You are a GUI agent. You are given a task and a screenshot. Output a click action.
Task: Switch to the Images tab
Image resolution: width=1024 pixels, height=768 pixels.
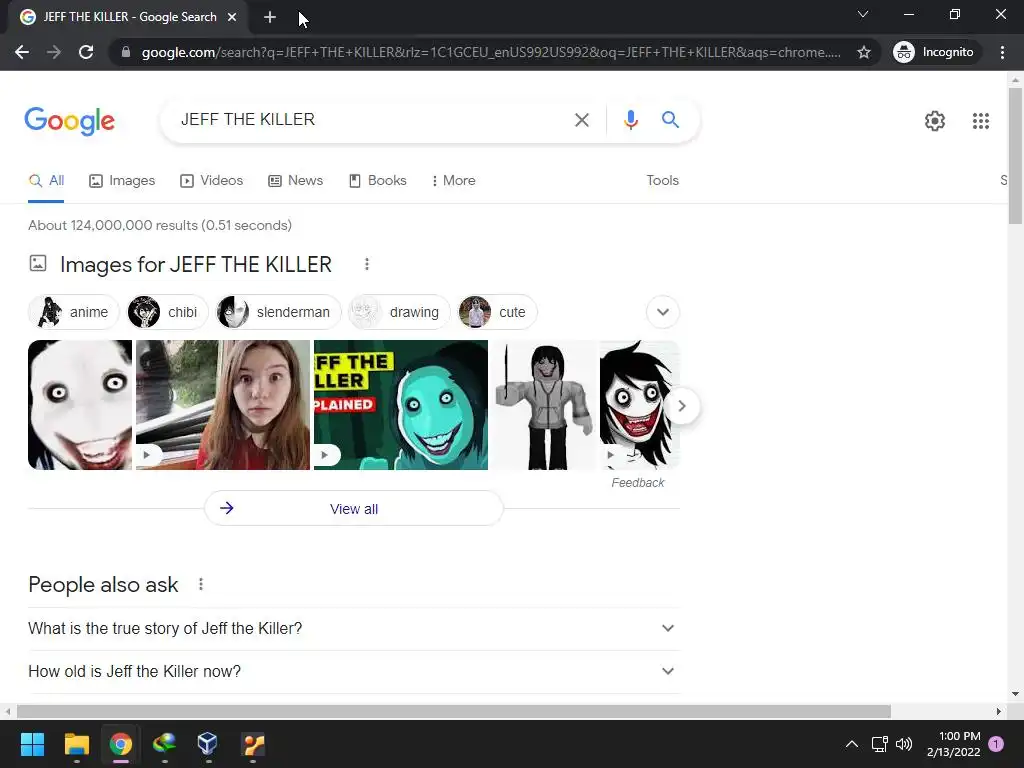pos(122,181)
